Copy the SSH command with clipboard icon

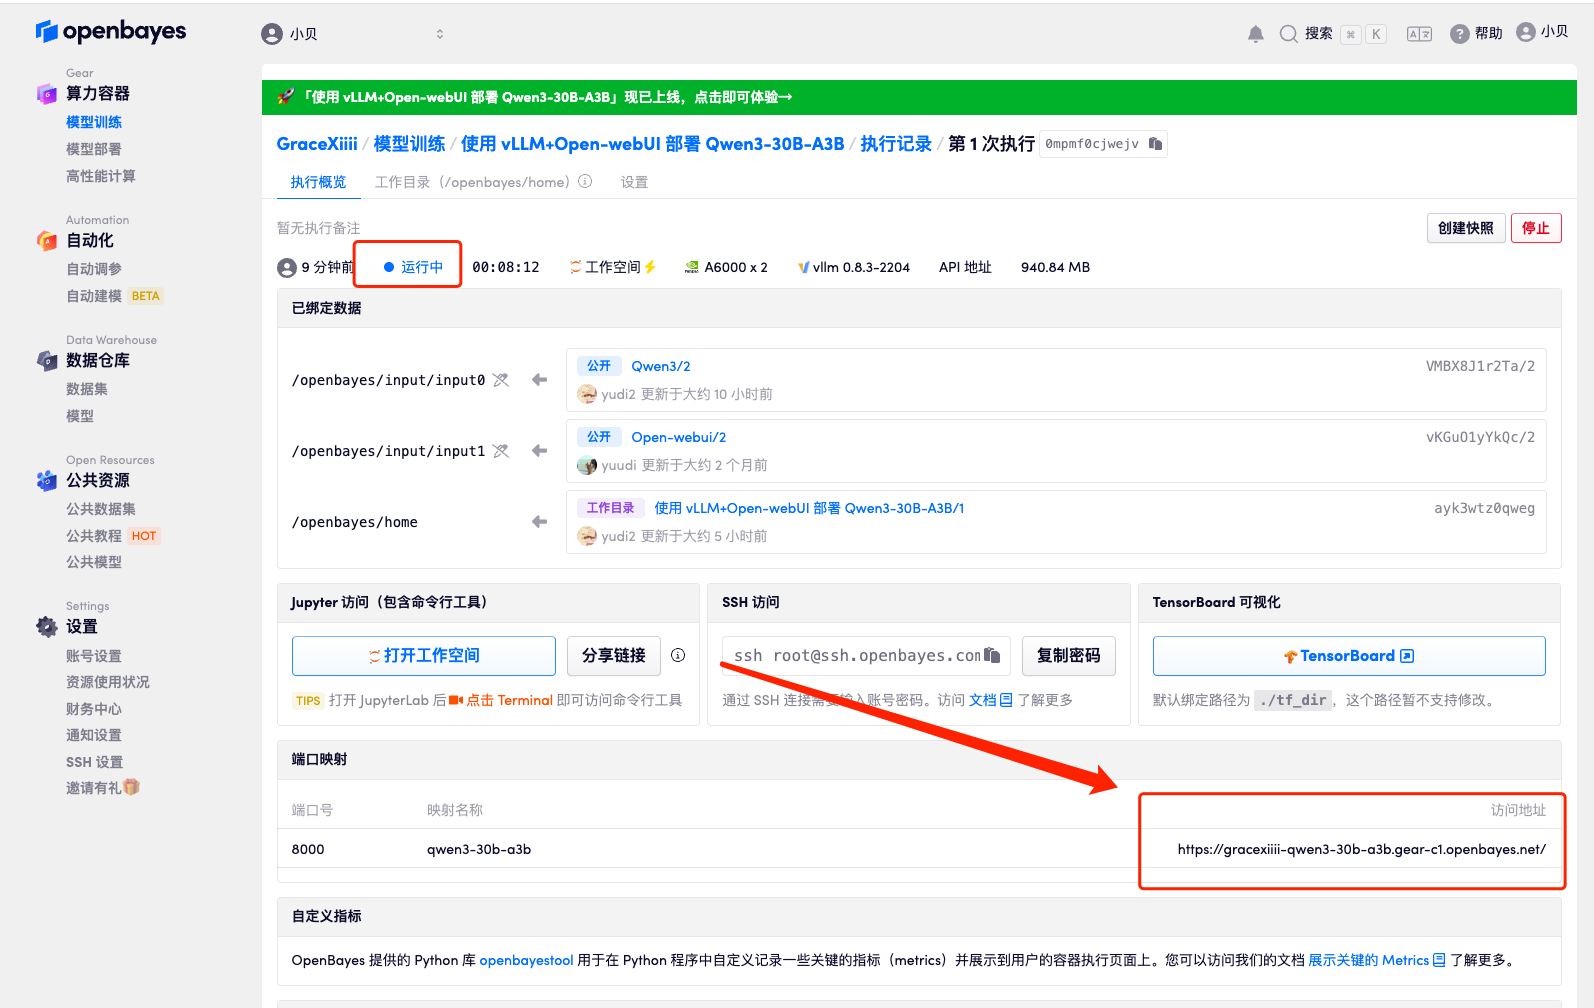992,655
